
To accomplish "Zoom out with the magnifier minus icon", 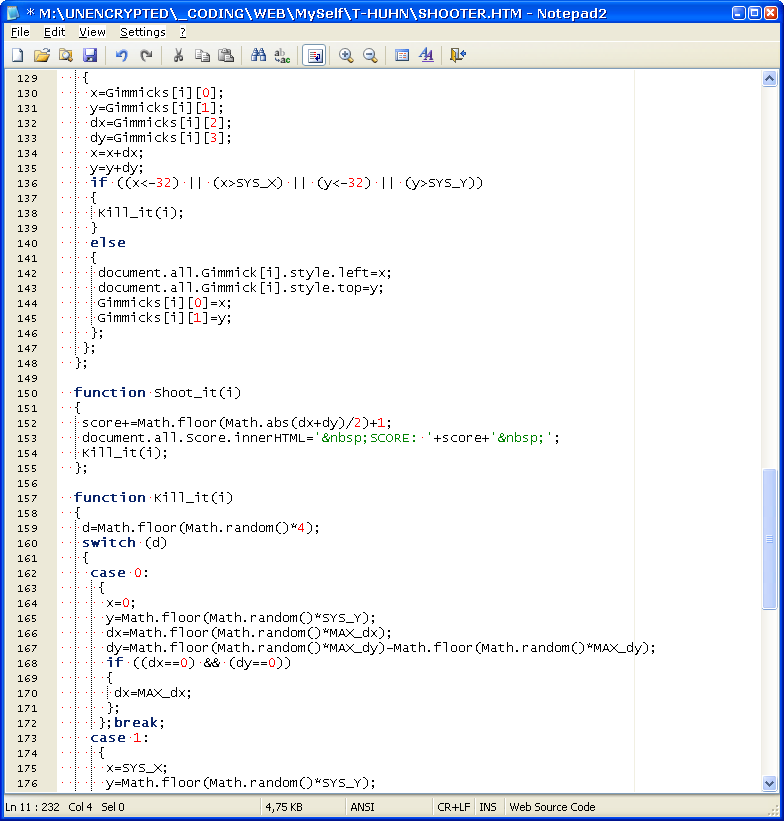I will click(370, 55).
